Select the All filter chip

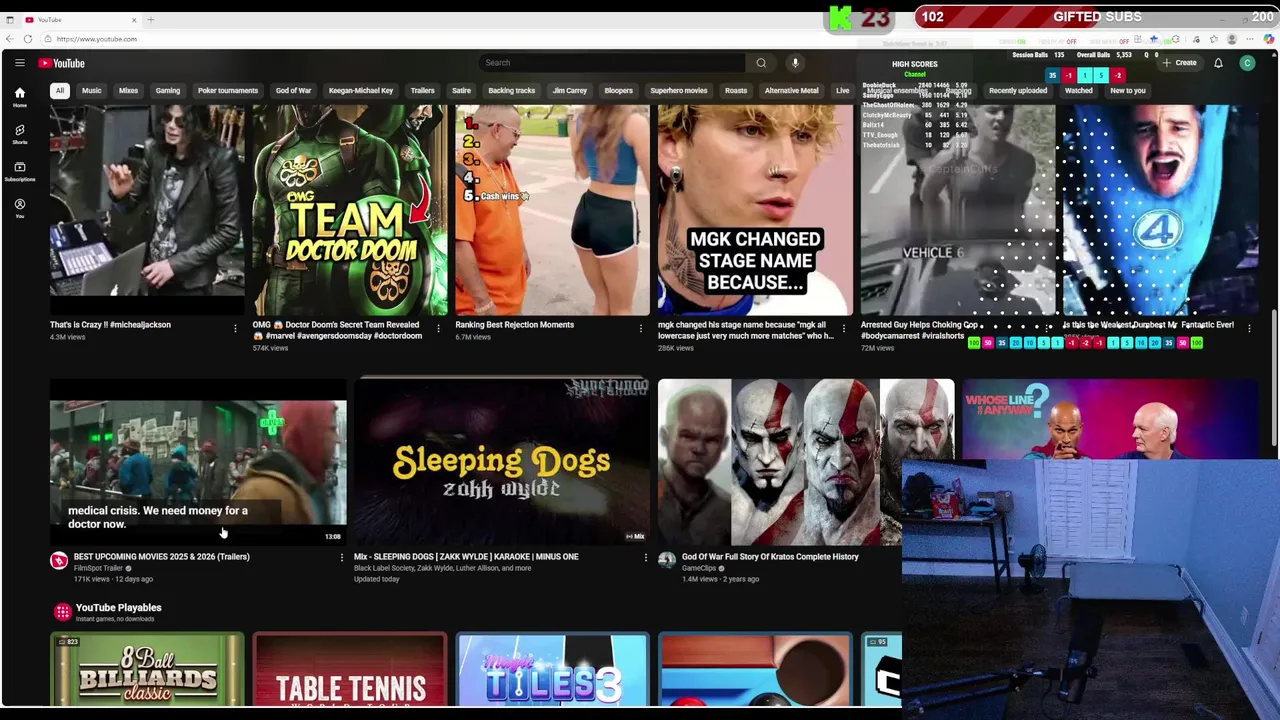[x=60, y=91]
